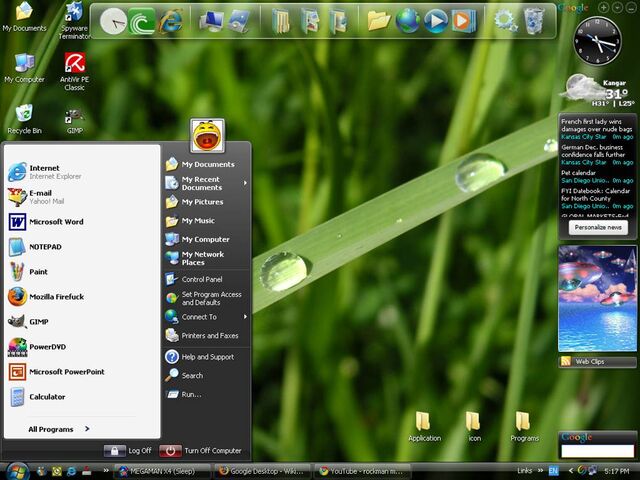Image resolution: width=640 pixels, height=480 pixels.
Task: Launch GIMP from the Start menu list
Action: tap(82, 322)
